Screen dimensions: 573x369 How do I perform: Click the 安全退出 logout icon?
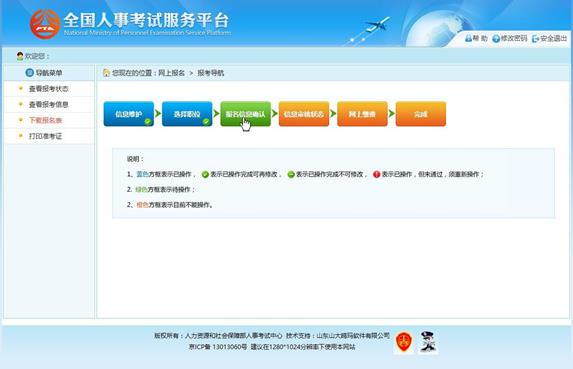click(x=535, y=38)
